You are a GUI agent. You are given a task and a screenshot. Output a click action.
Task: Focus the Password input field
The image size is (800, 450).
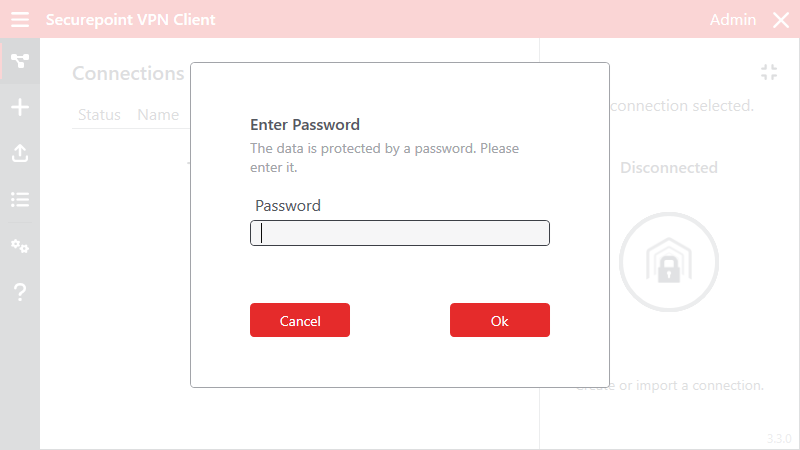click(x=400, y=233)
